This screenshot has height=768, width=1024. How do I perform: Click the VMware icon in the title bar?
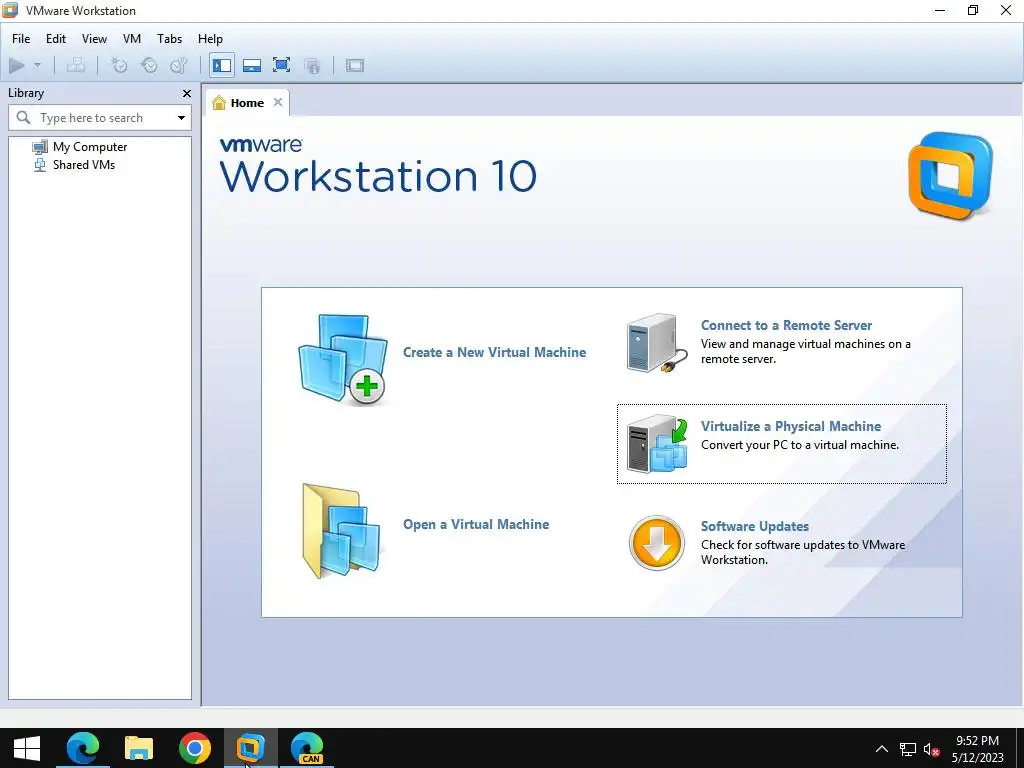pyautogui.click(x=10, y=10)
